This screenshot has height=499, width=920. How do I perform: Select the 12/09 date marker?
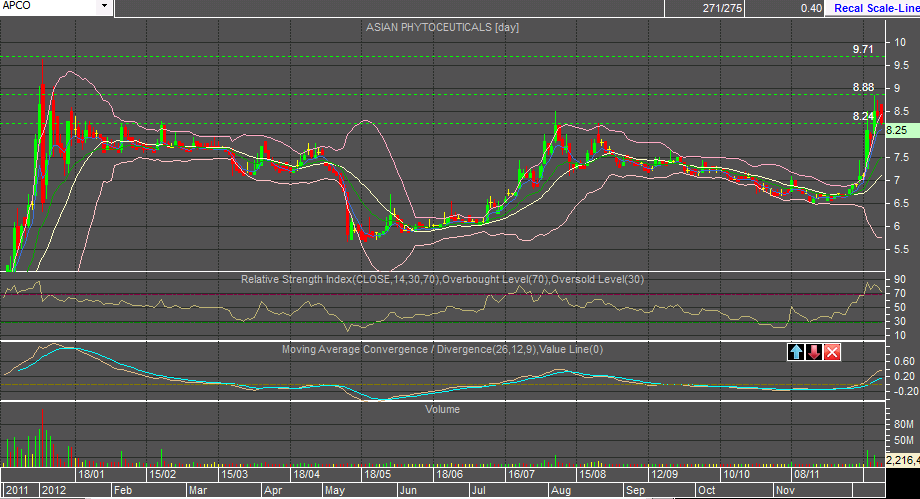(664, 474)
